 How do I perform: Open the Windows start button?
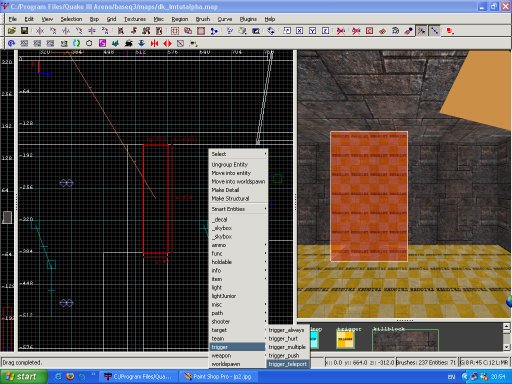(23, 377)
